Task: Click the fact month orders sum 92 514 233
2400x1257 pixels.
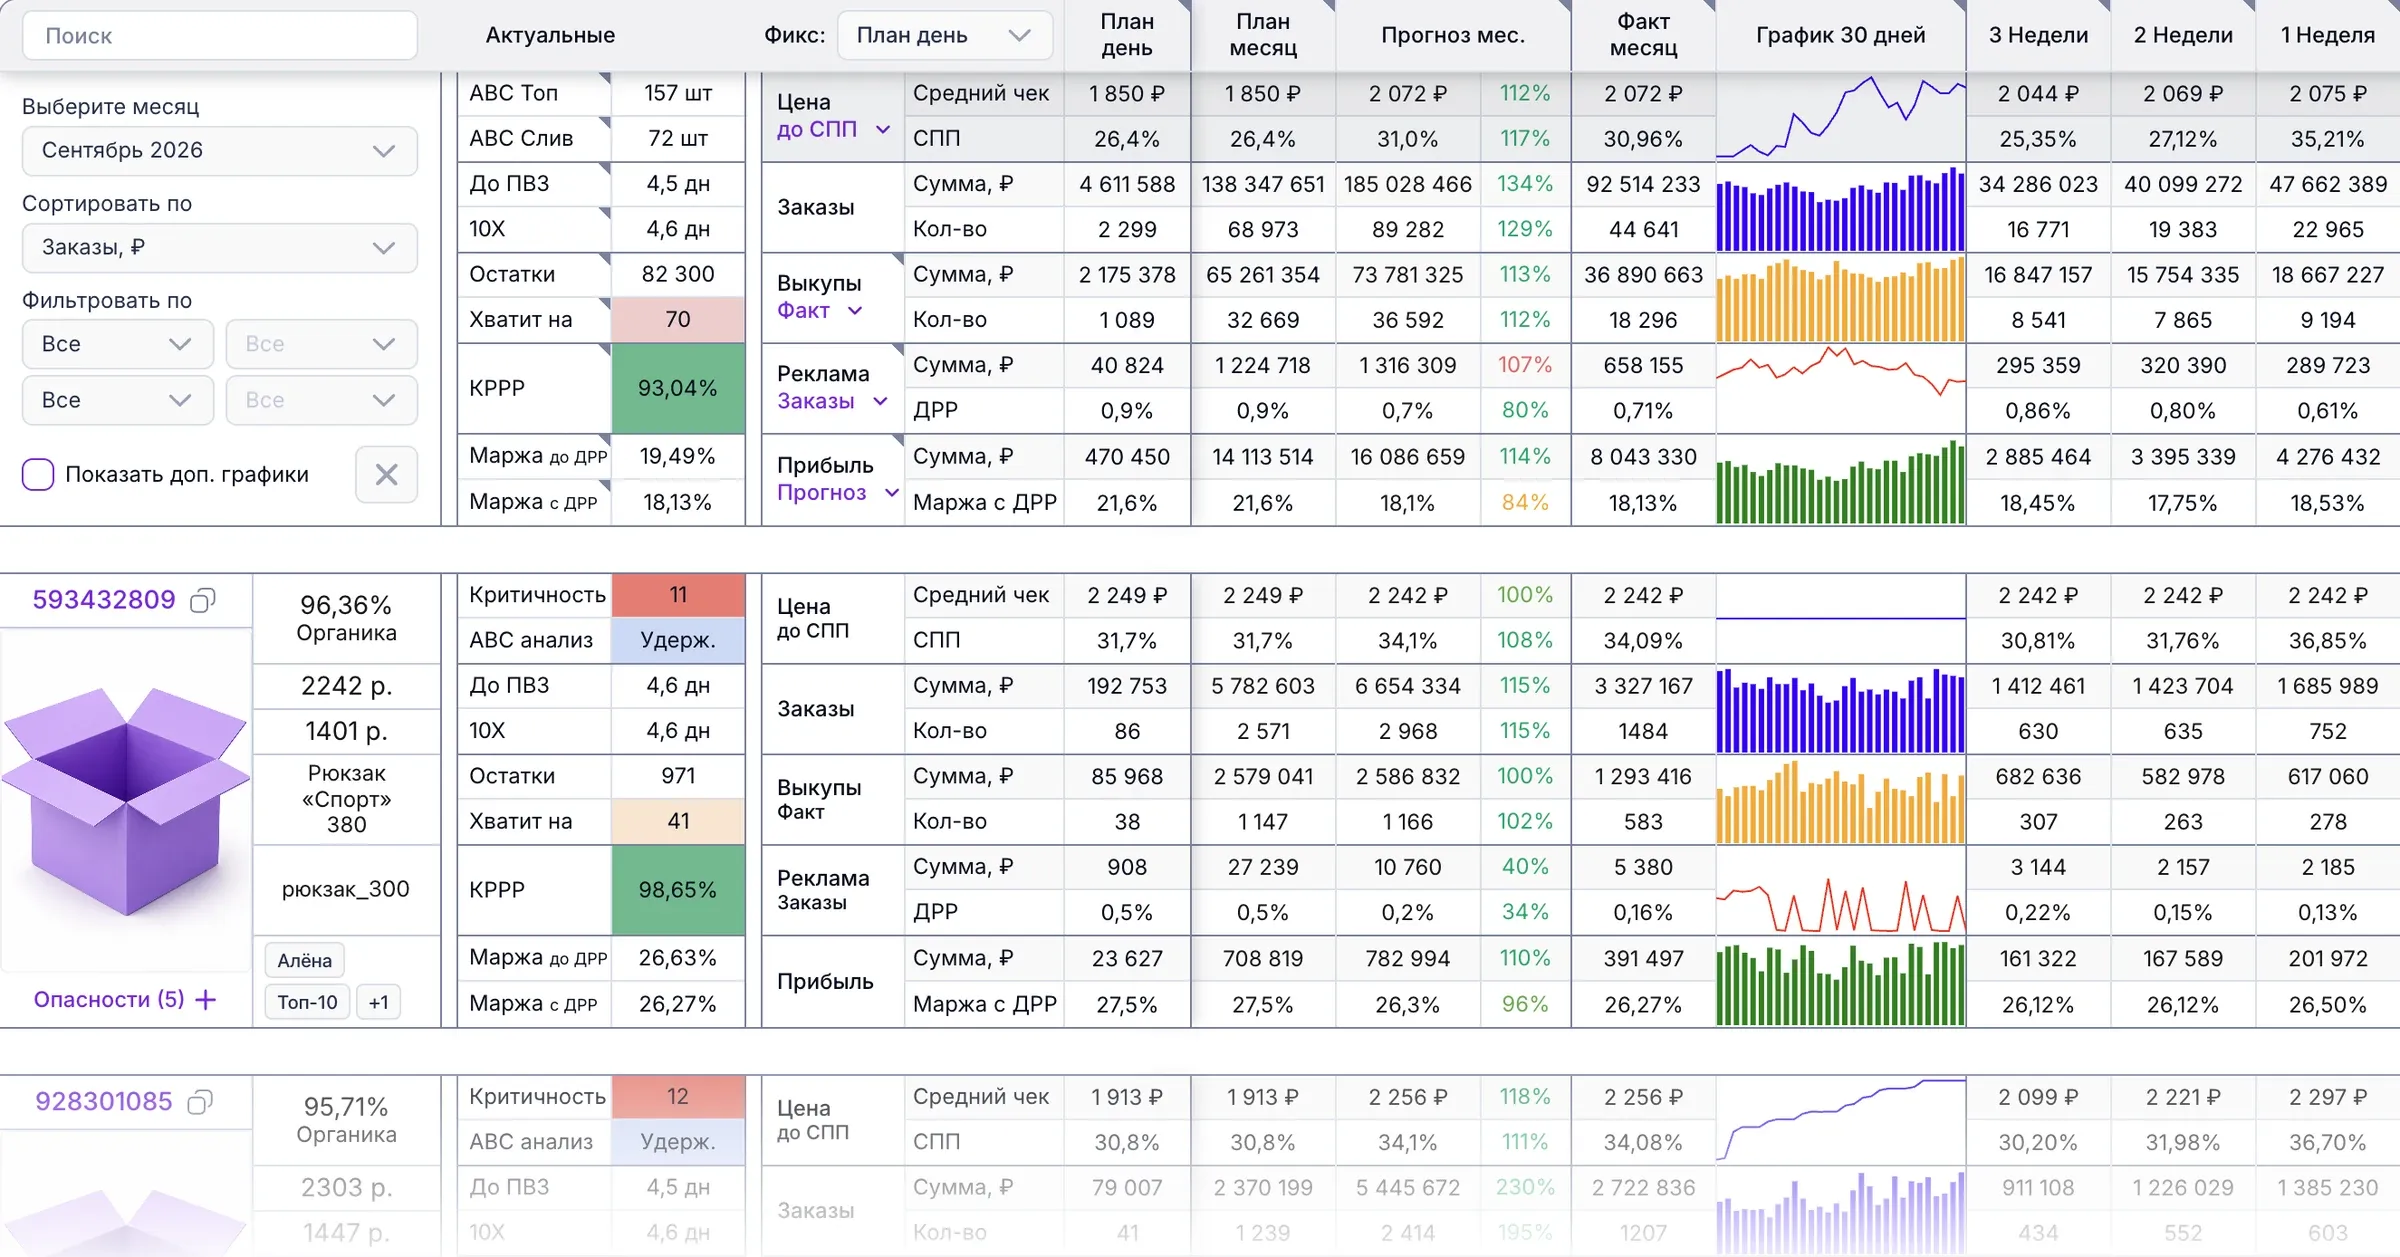Action: (x=1643, y=184)
